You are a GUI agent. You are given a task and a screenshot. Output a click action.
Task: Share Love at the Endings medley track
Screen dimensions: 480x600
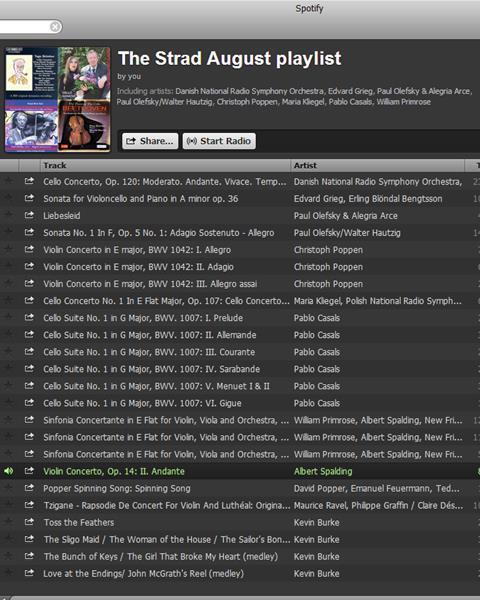point(29,572)
